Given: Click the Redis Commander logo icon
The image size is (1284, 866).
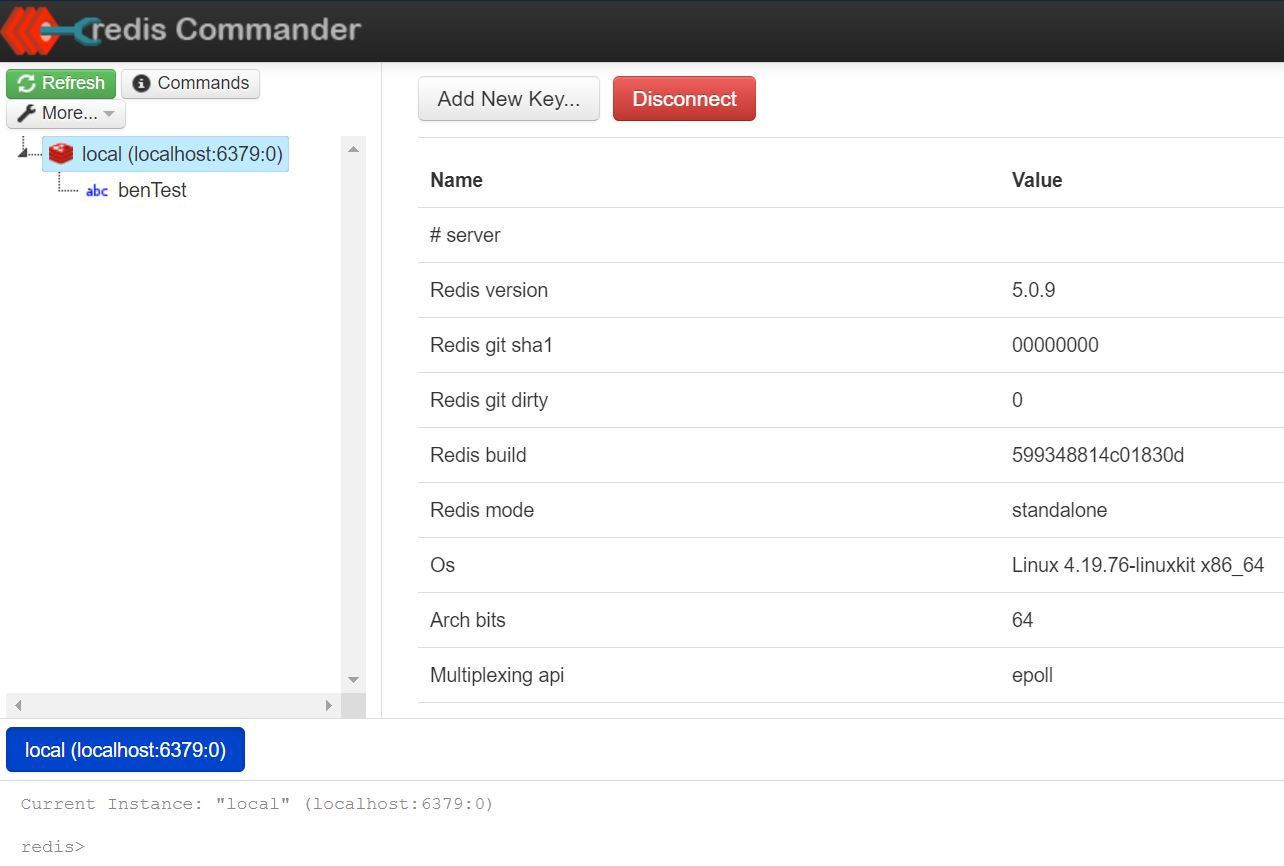Looking at the screenshot, I should [x=45, y=29].
